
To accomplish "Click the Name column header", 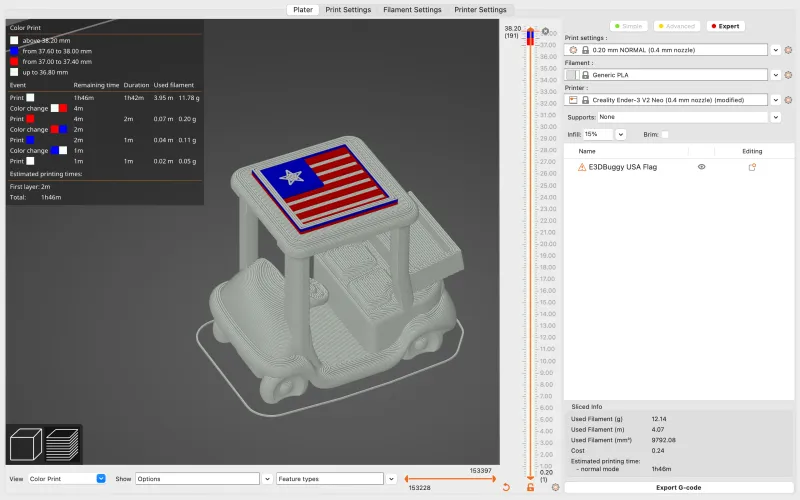I will tap(587, 151).
